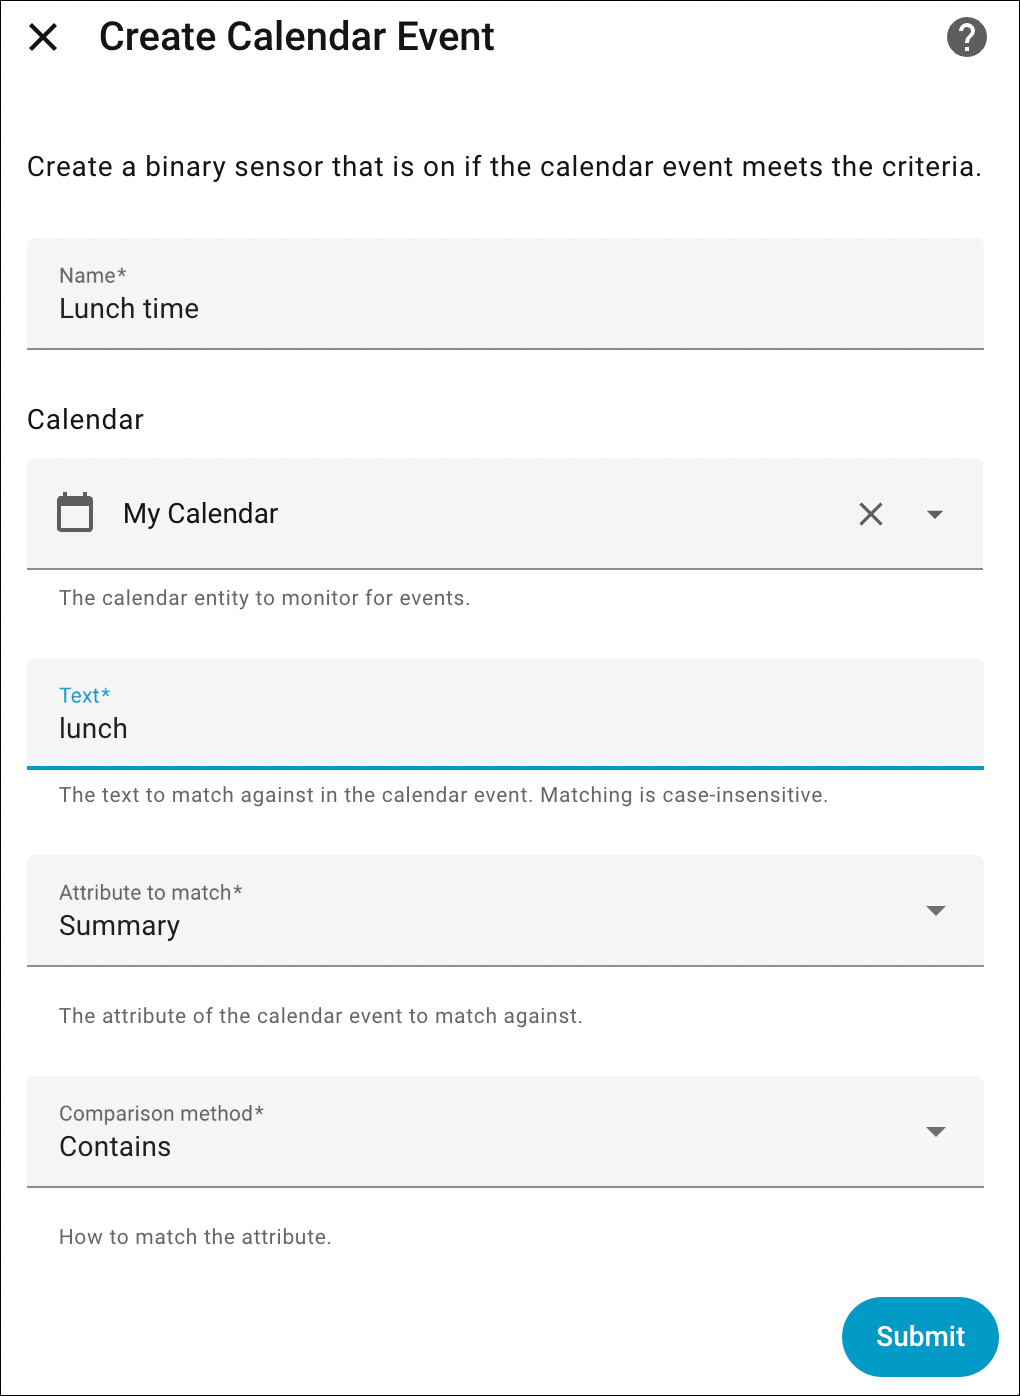Click the blue Text* field label

tap(84, 696)
